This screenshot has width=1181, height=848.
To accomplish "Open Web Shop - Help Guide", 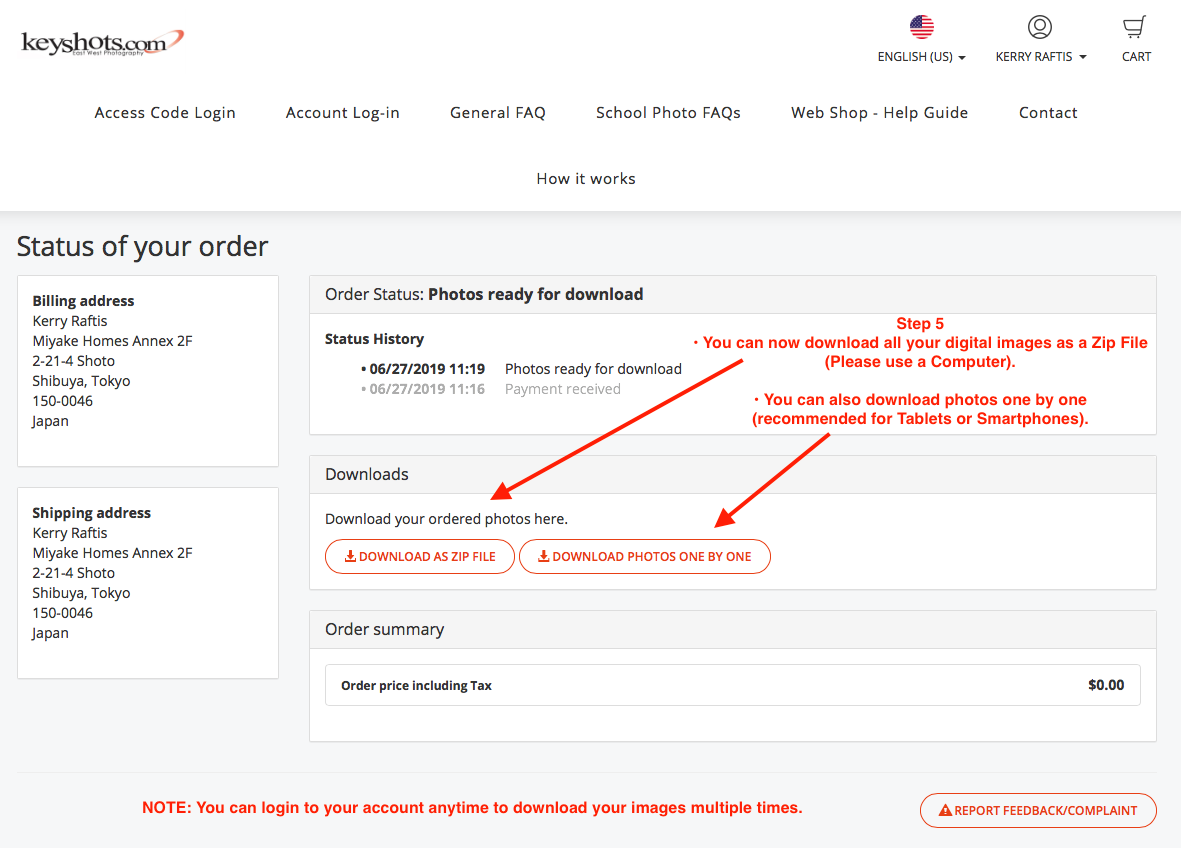I will (x=880, y=113).
